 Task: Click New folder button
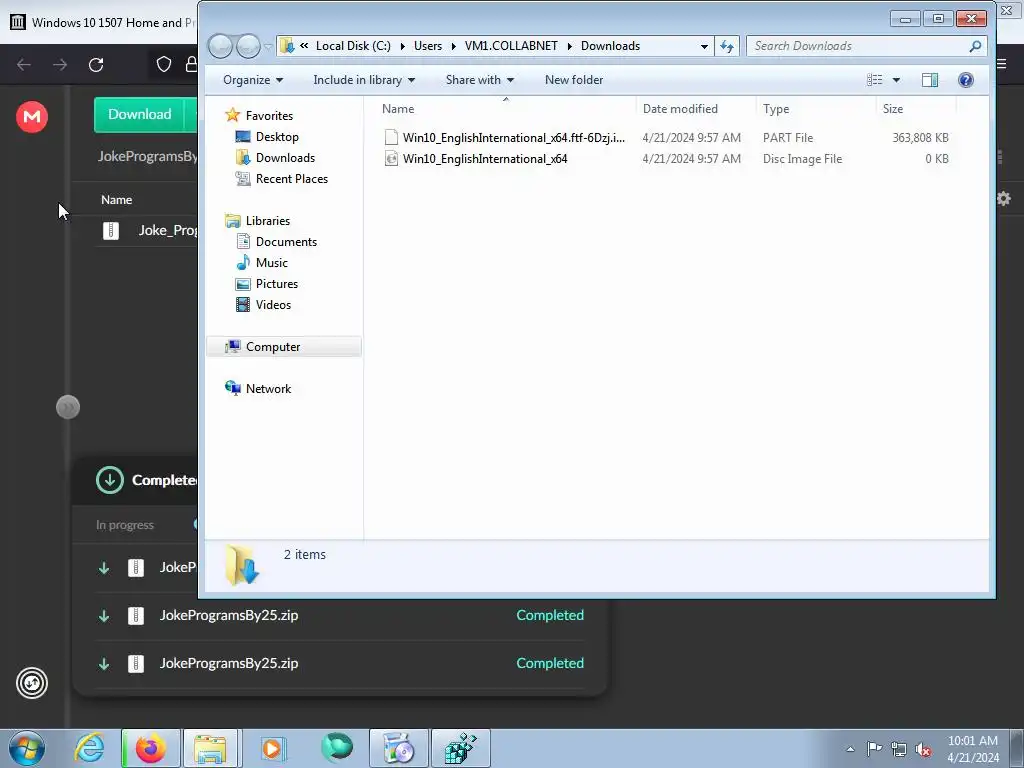point(574,80)
